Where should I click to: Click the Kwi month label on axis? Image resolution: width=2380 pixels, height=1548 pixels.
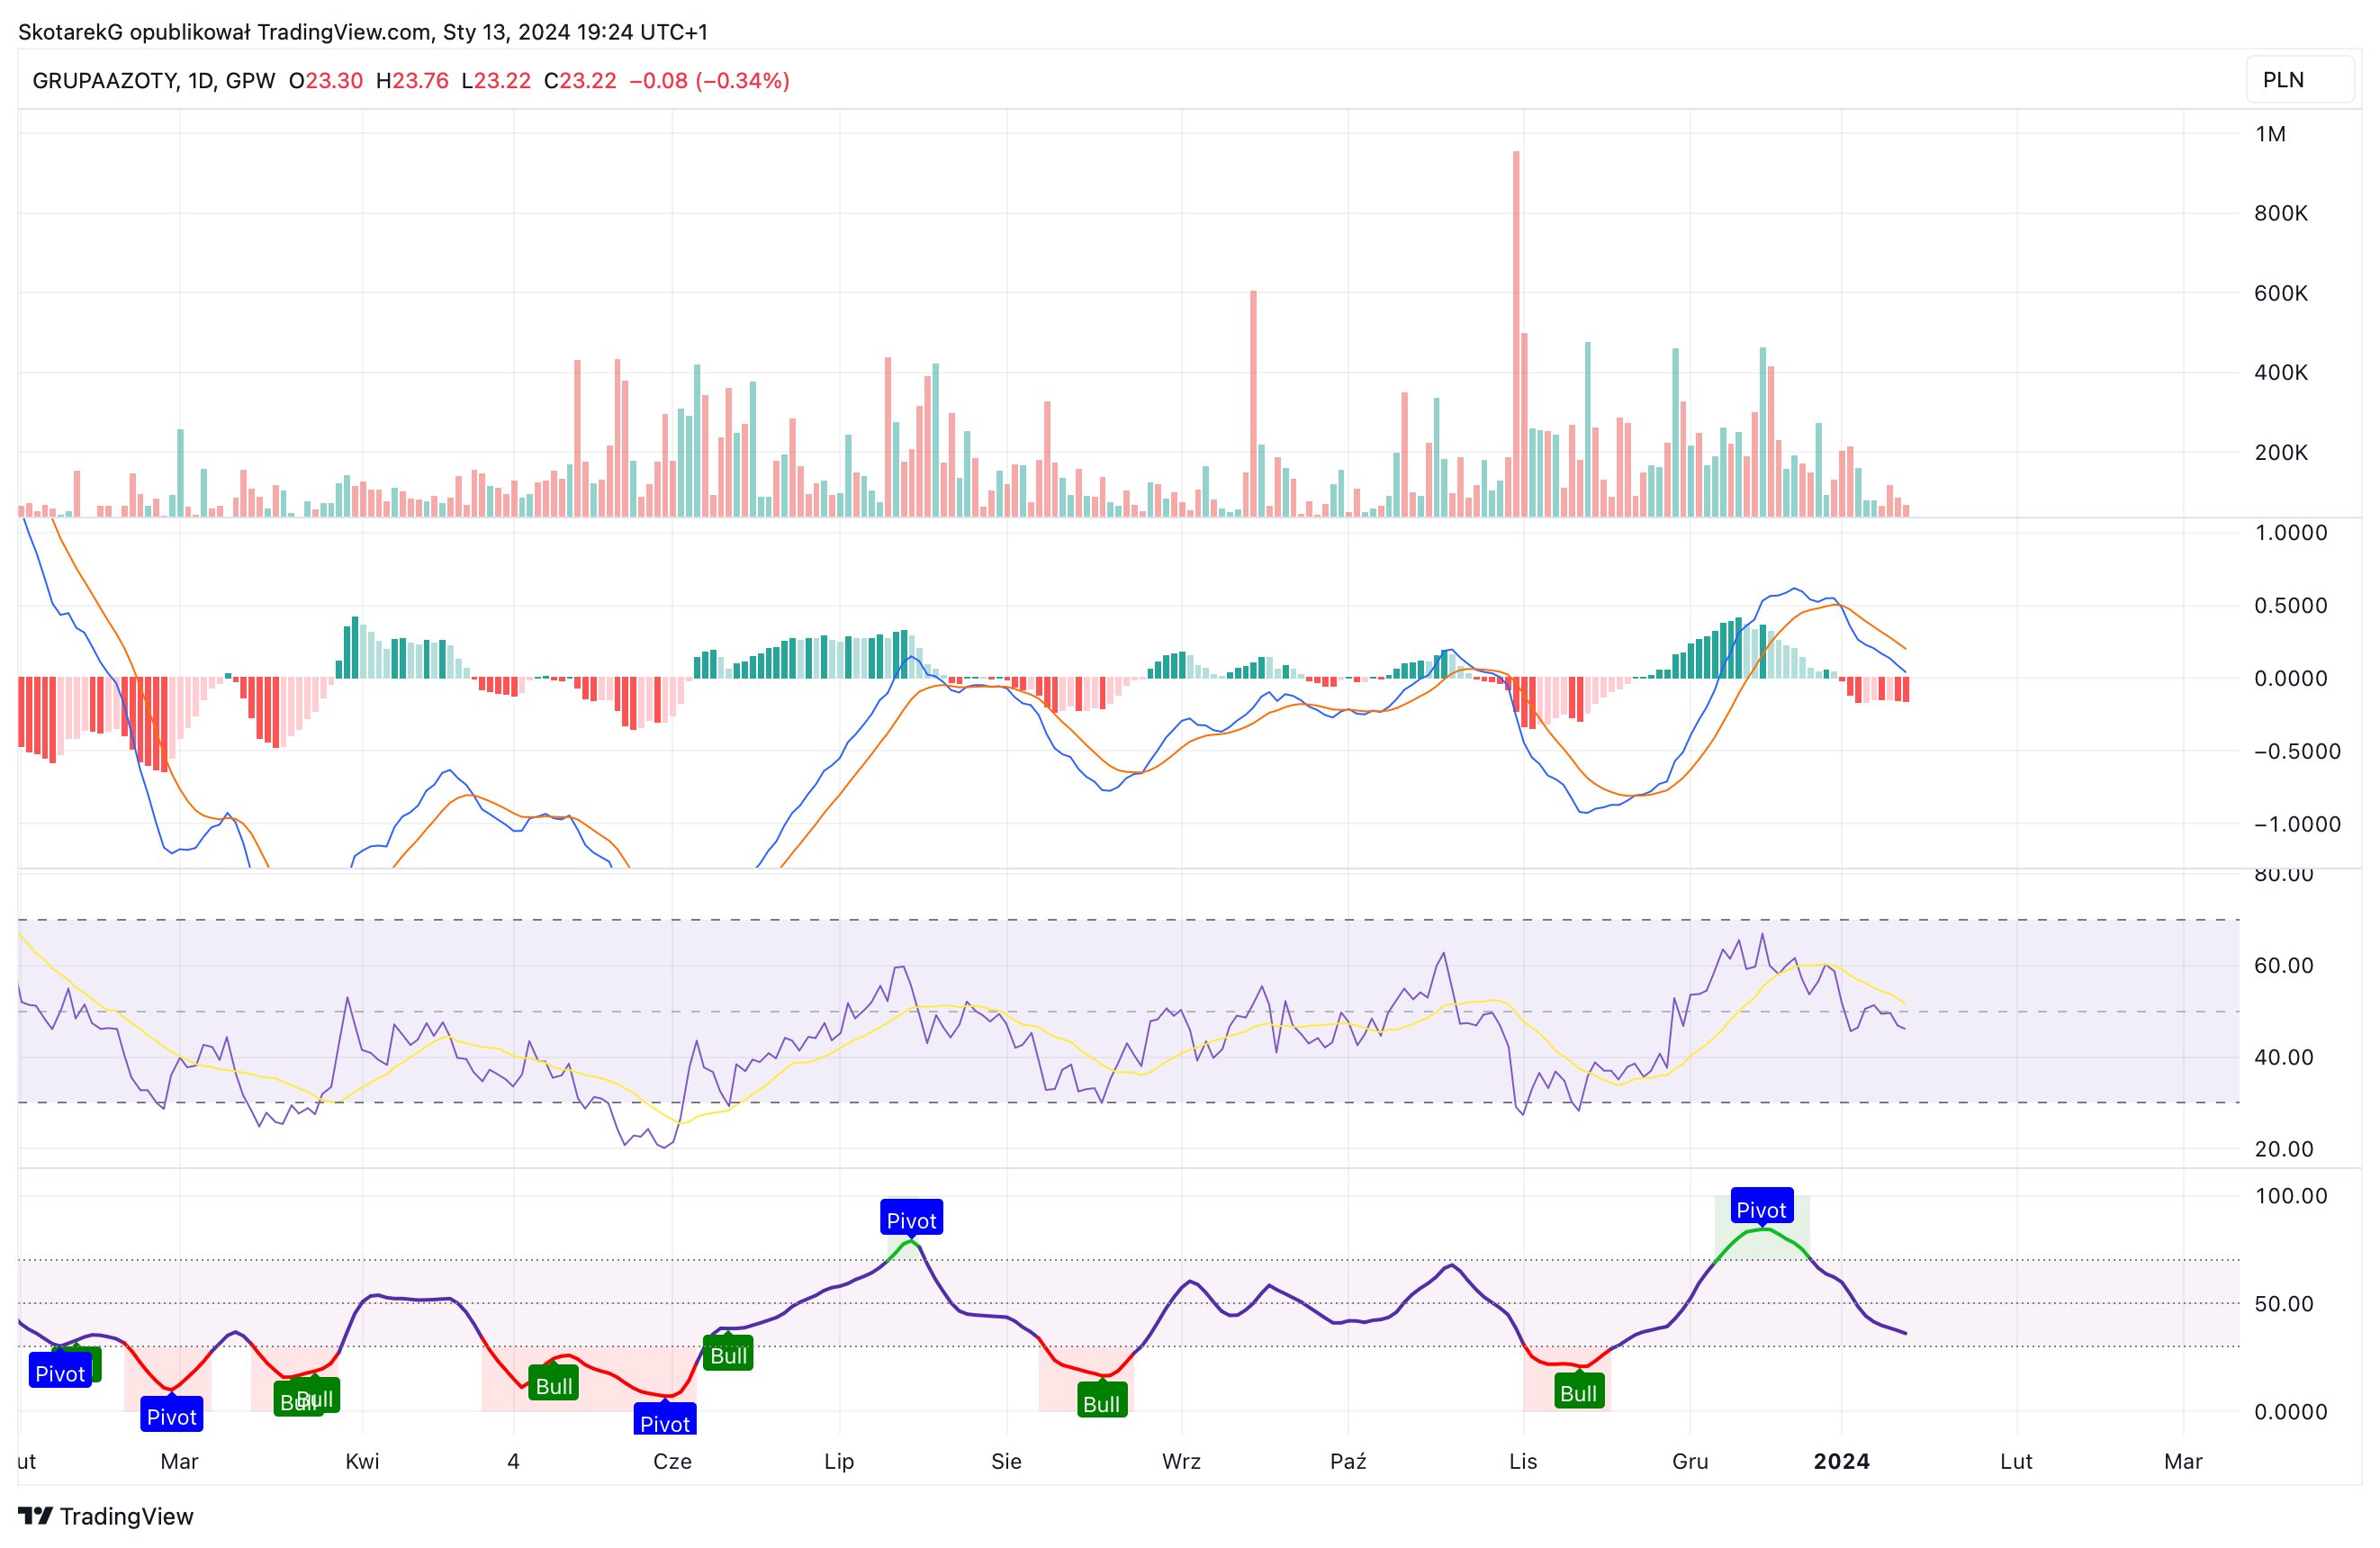click(362, 1461)
